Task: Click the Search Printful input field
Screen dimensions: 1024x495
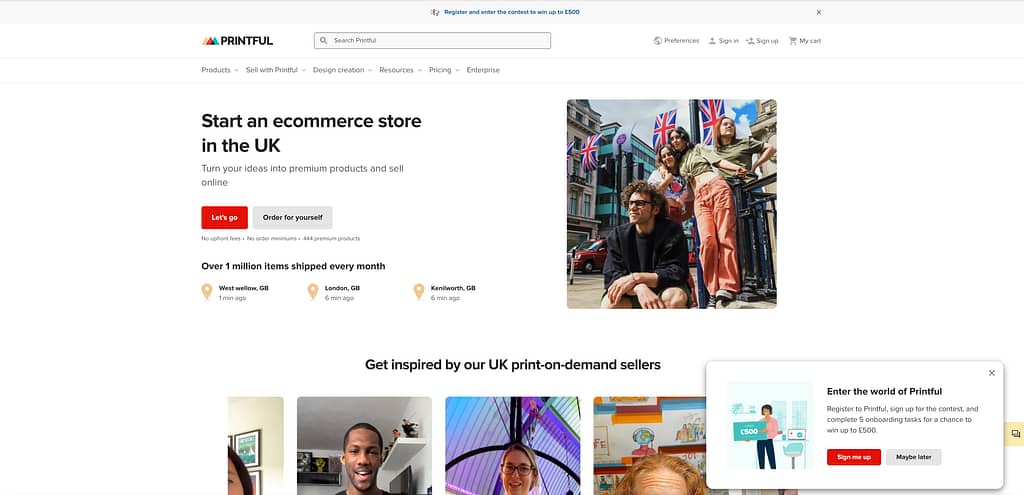Action: click(x=432, y=40)
